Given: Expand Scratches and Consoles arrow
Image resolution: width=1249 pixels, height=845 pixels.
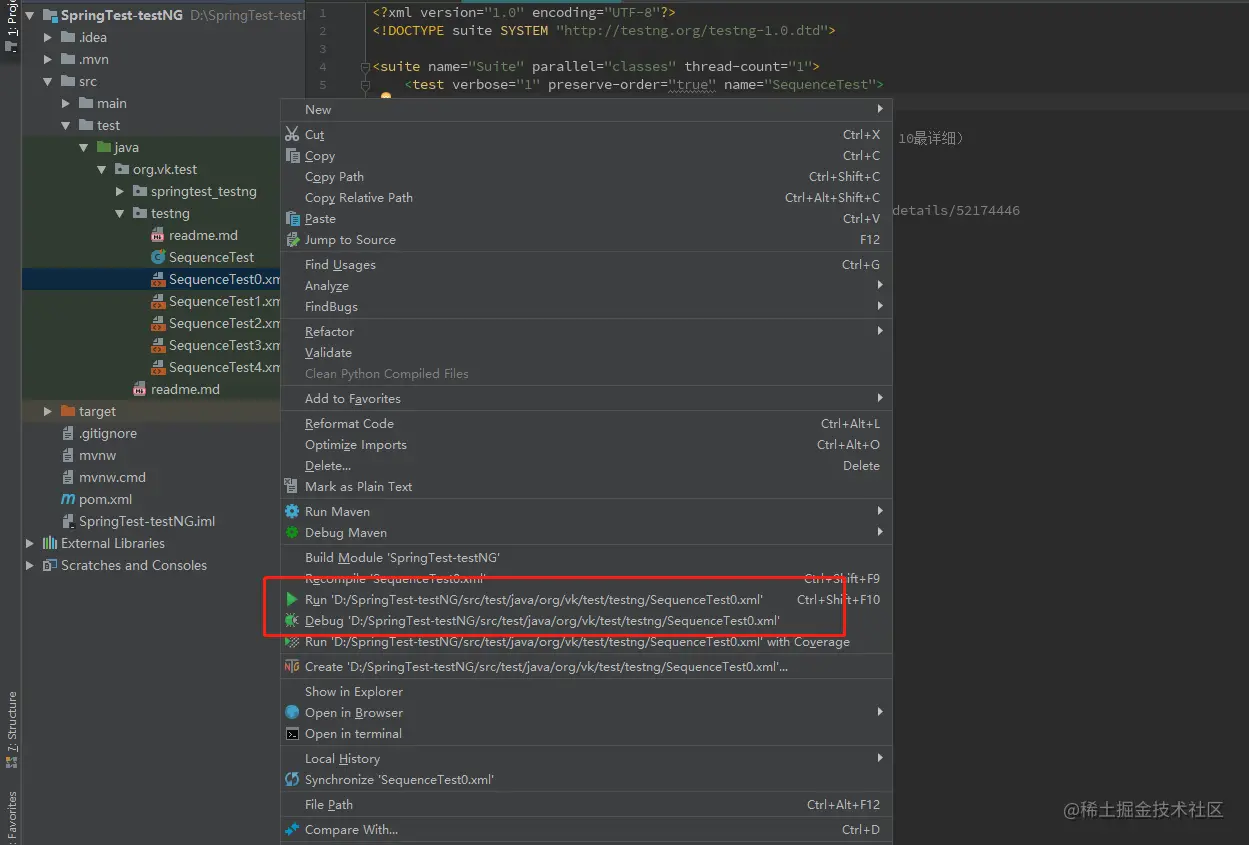Looking at the screenshot, I should (30, 565).
